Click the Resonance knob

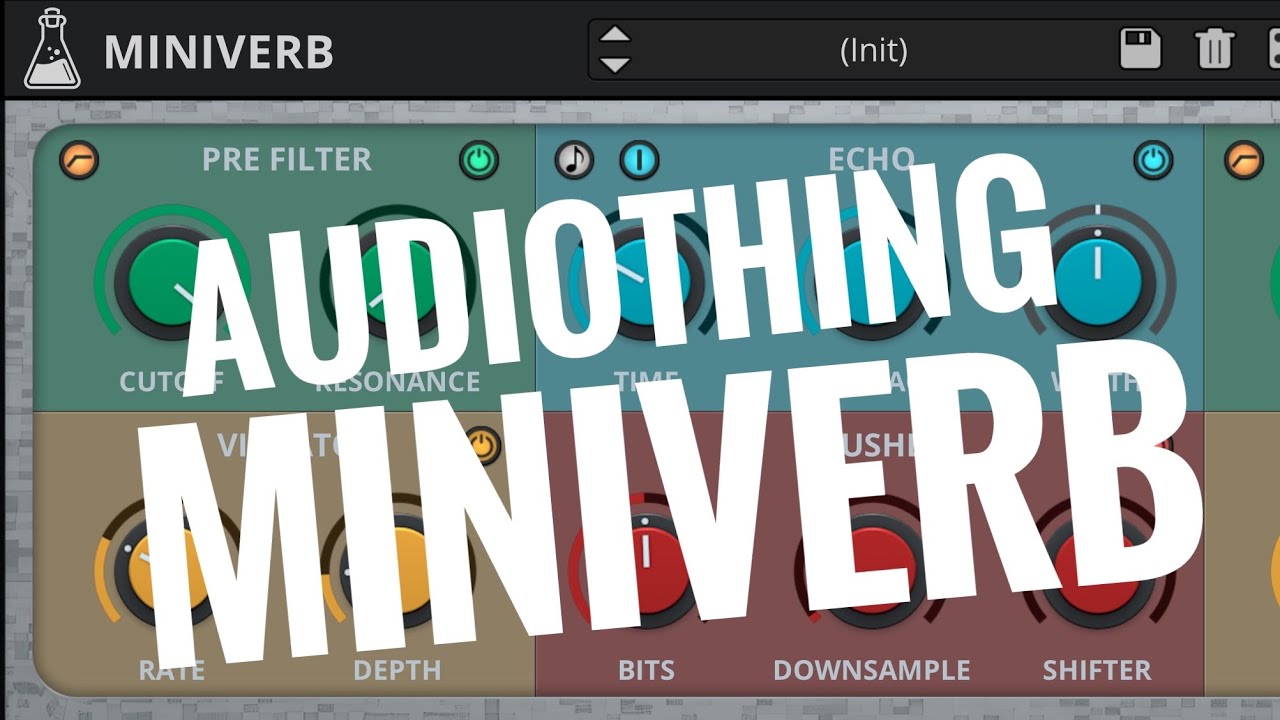pos(397,280)
